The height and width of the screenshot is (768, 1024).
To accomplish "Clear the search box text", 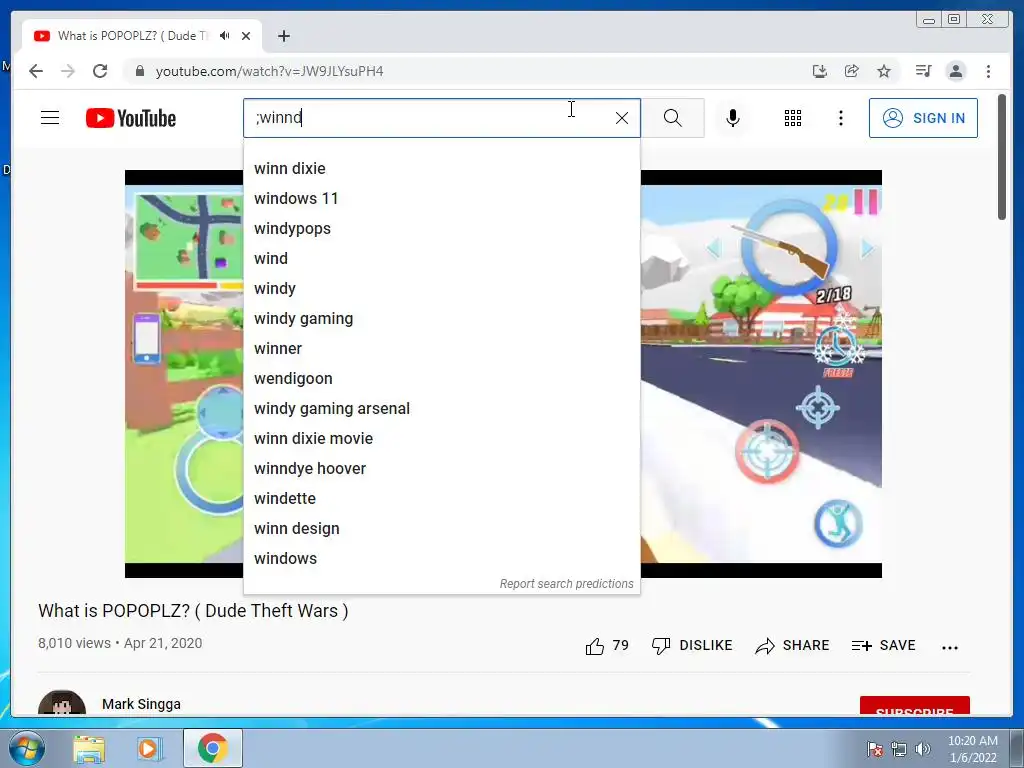I will coord(622,118).
